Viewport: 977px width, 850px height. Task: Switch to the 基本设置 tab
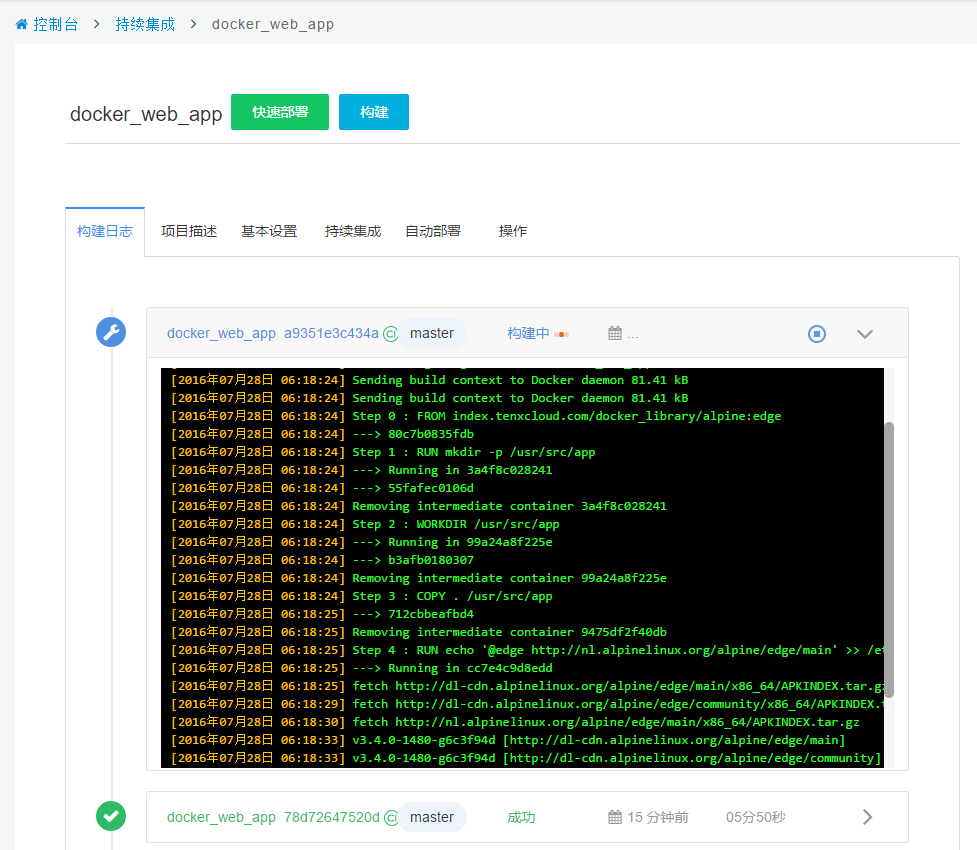click(x=268, y=230)
